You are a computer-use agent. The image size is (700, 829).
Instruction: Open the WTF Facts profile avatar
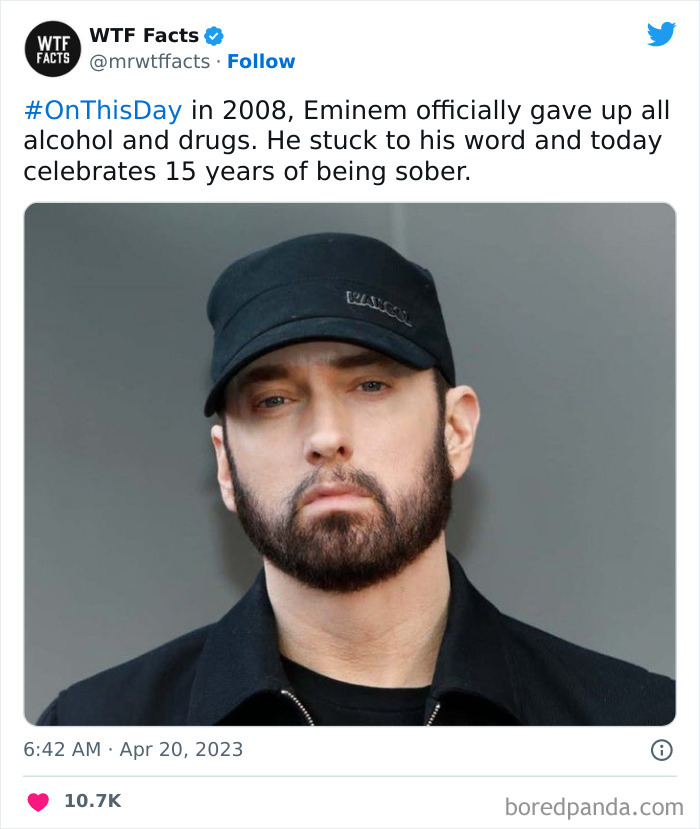[x=52, y=49]
